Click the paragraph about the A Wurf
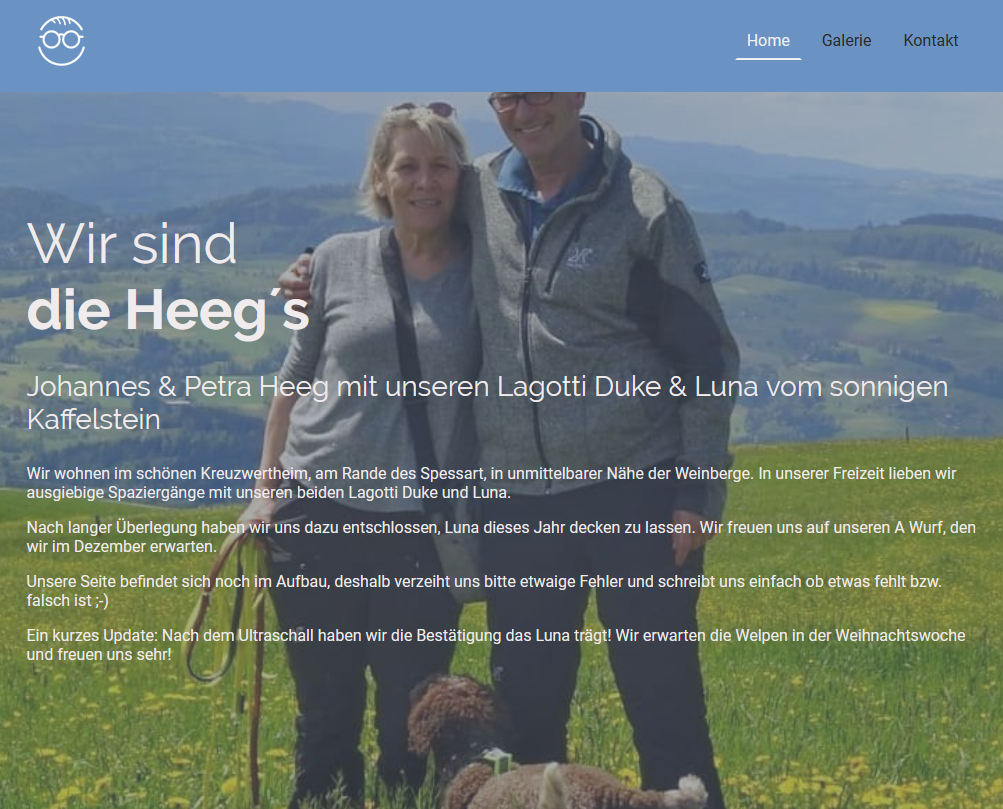Screen dimensions: 1003x809 click(x=501, y=537)
